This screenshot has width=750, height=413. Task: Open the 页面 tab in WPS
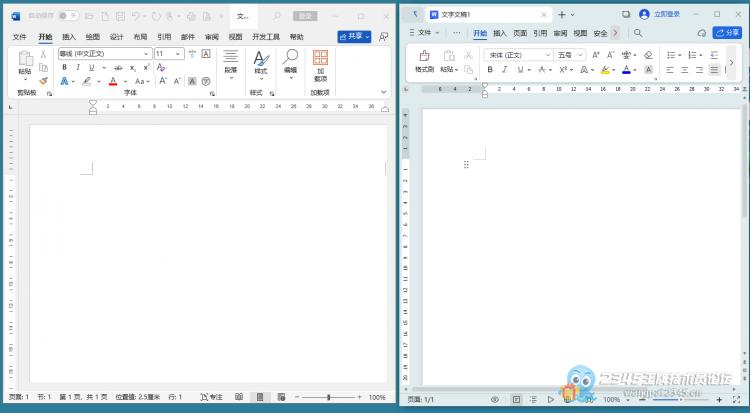click(520, 33)
